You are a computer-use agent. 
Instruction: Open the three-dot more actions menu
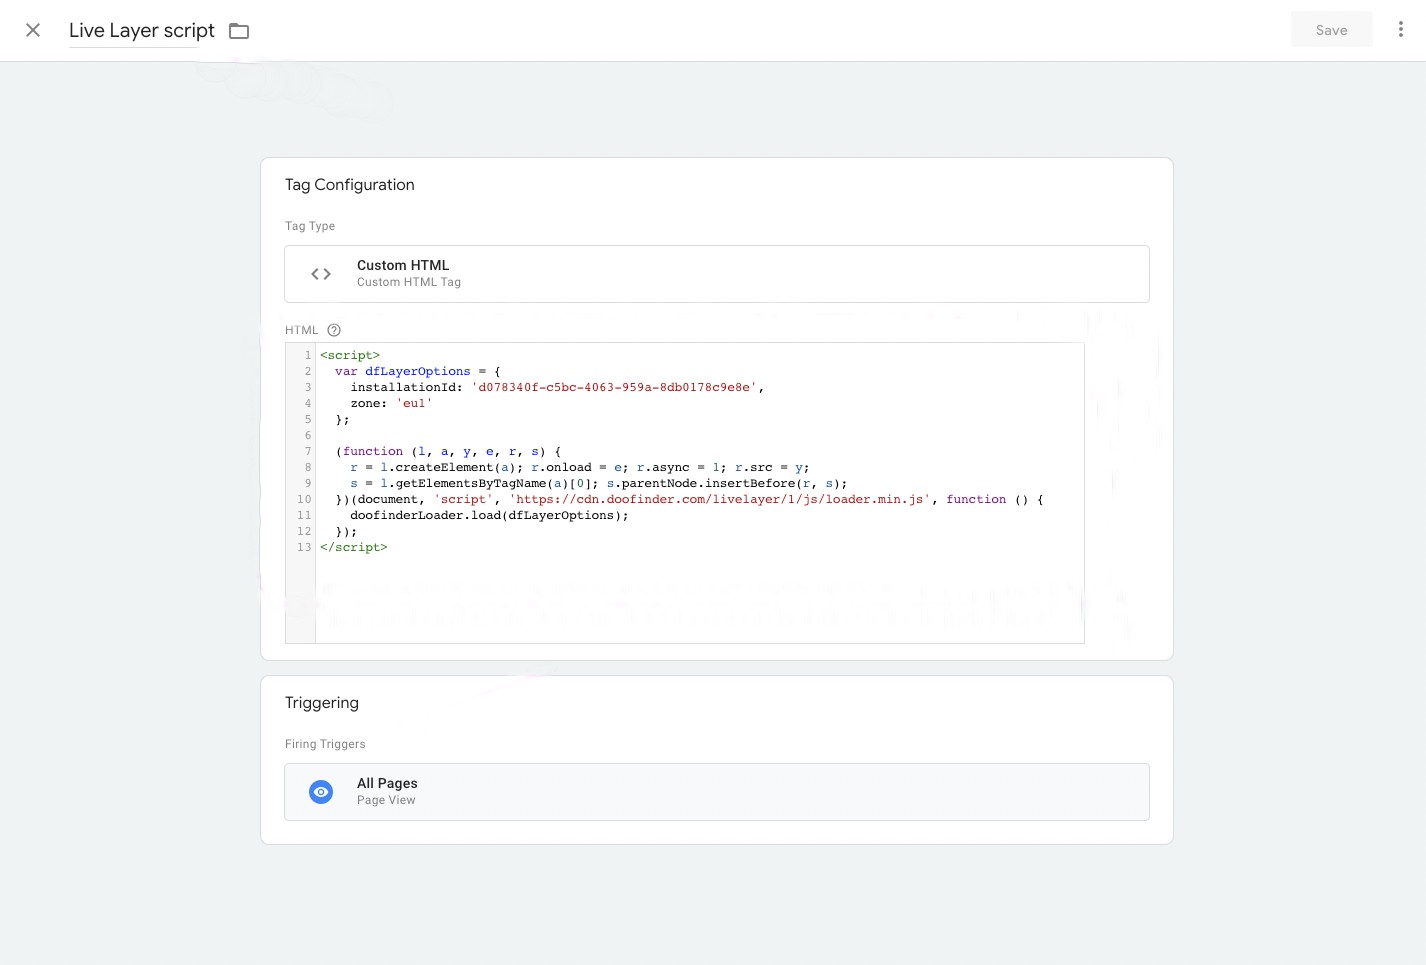1400,30
